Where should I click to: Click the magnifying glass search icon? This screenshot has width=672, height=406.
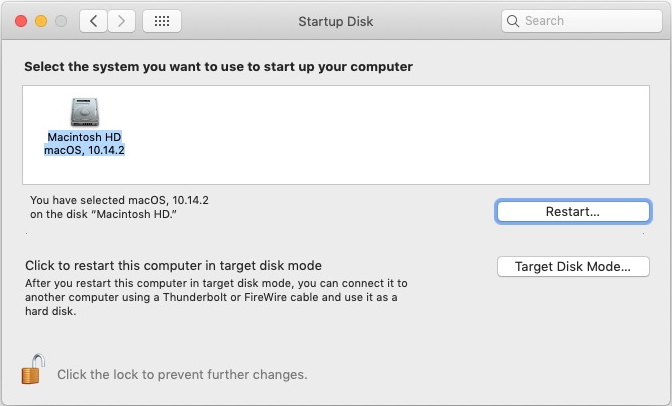coord(513,20)
